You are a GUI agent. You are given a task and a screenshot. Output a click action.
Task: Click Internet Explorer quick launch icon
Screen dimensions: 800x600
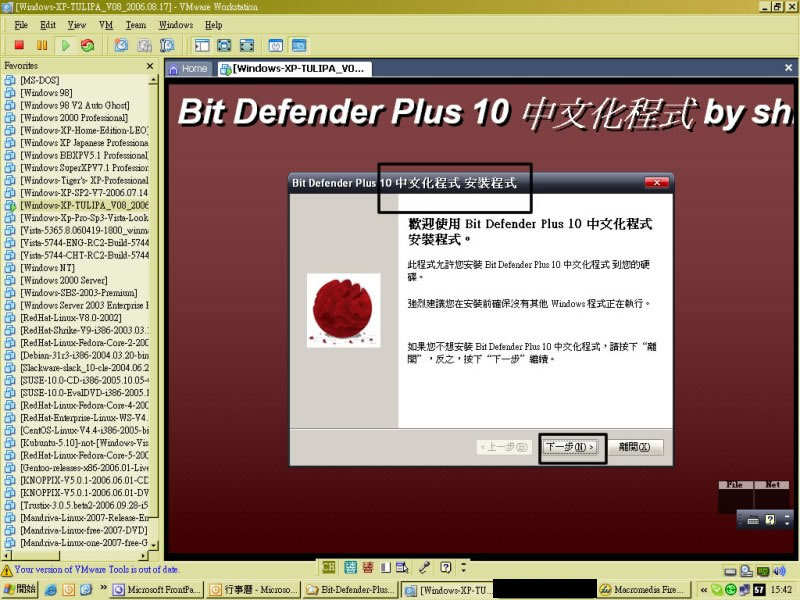pyautogui.click(x=51, y=590)
